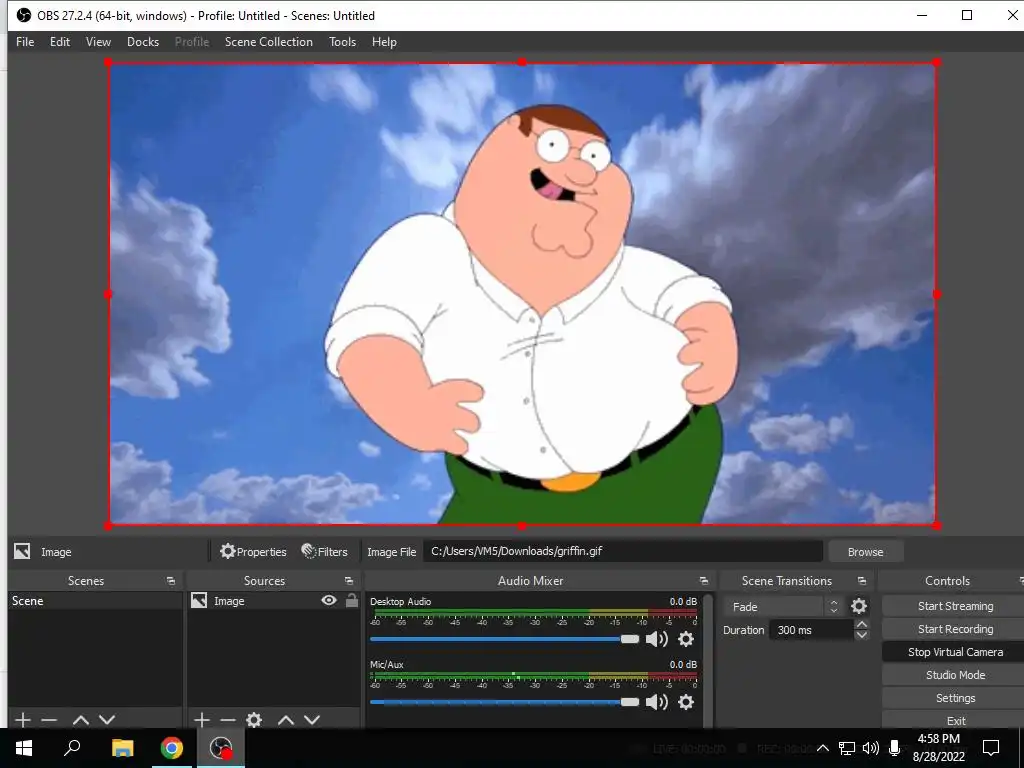Open source properties gear in Sources toolbar
Screen dimensions: 1024x768
254,720
